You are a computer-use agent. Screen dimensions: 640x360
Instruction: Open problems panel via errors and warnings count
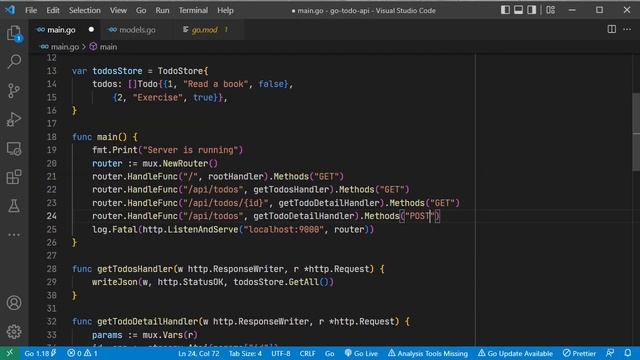tap(82, 353)
